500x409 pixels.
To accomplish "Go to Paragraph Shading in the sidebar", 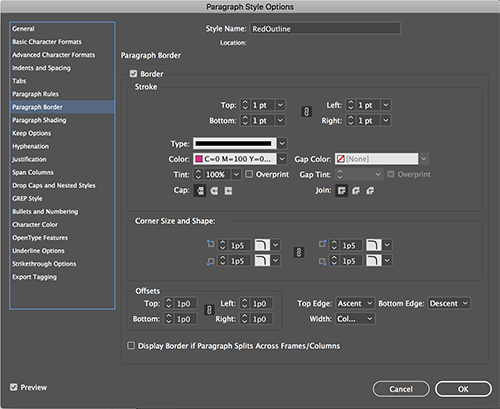I will click(39, 120).
